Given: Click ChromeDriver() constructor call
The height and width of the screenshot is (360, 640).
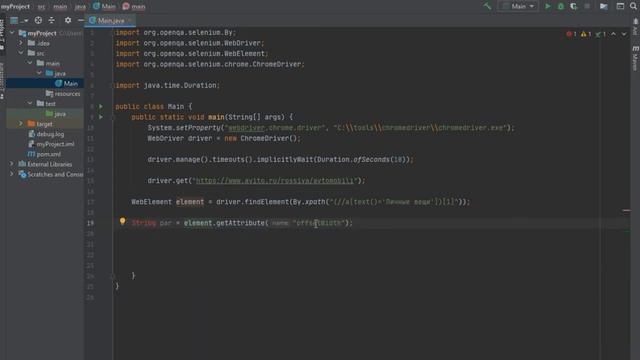Looking at the screenshot, I should [270, 138].
